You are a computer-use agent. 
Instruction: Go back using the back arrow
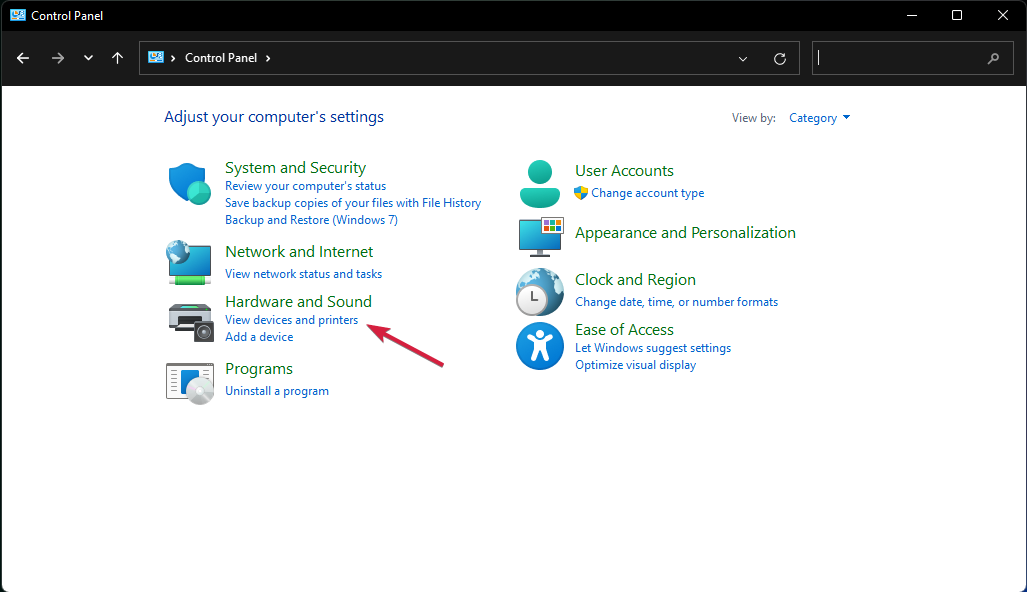23,58
